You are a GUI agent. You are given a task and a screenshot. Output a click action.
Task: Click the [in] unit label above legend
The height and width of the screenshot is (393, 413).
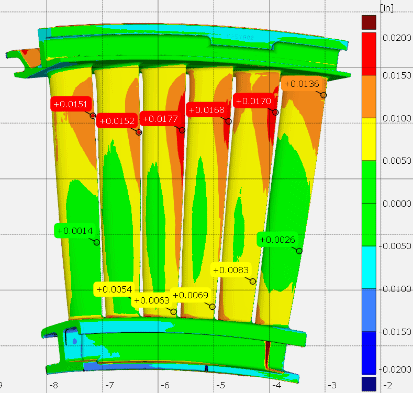click(x=387, y=8)
